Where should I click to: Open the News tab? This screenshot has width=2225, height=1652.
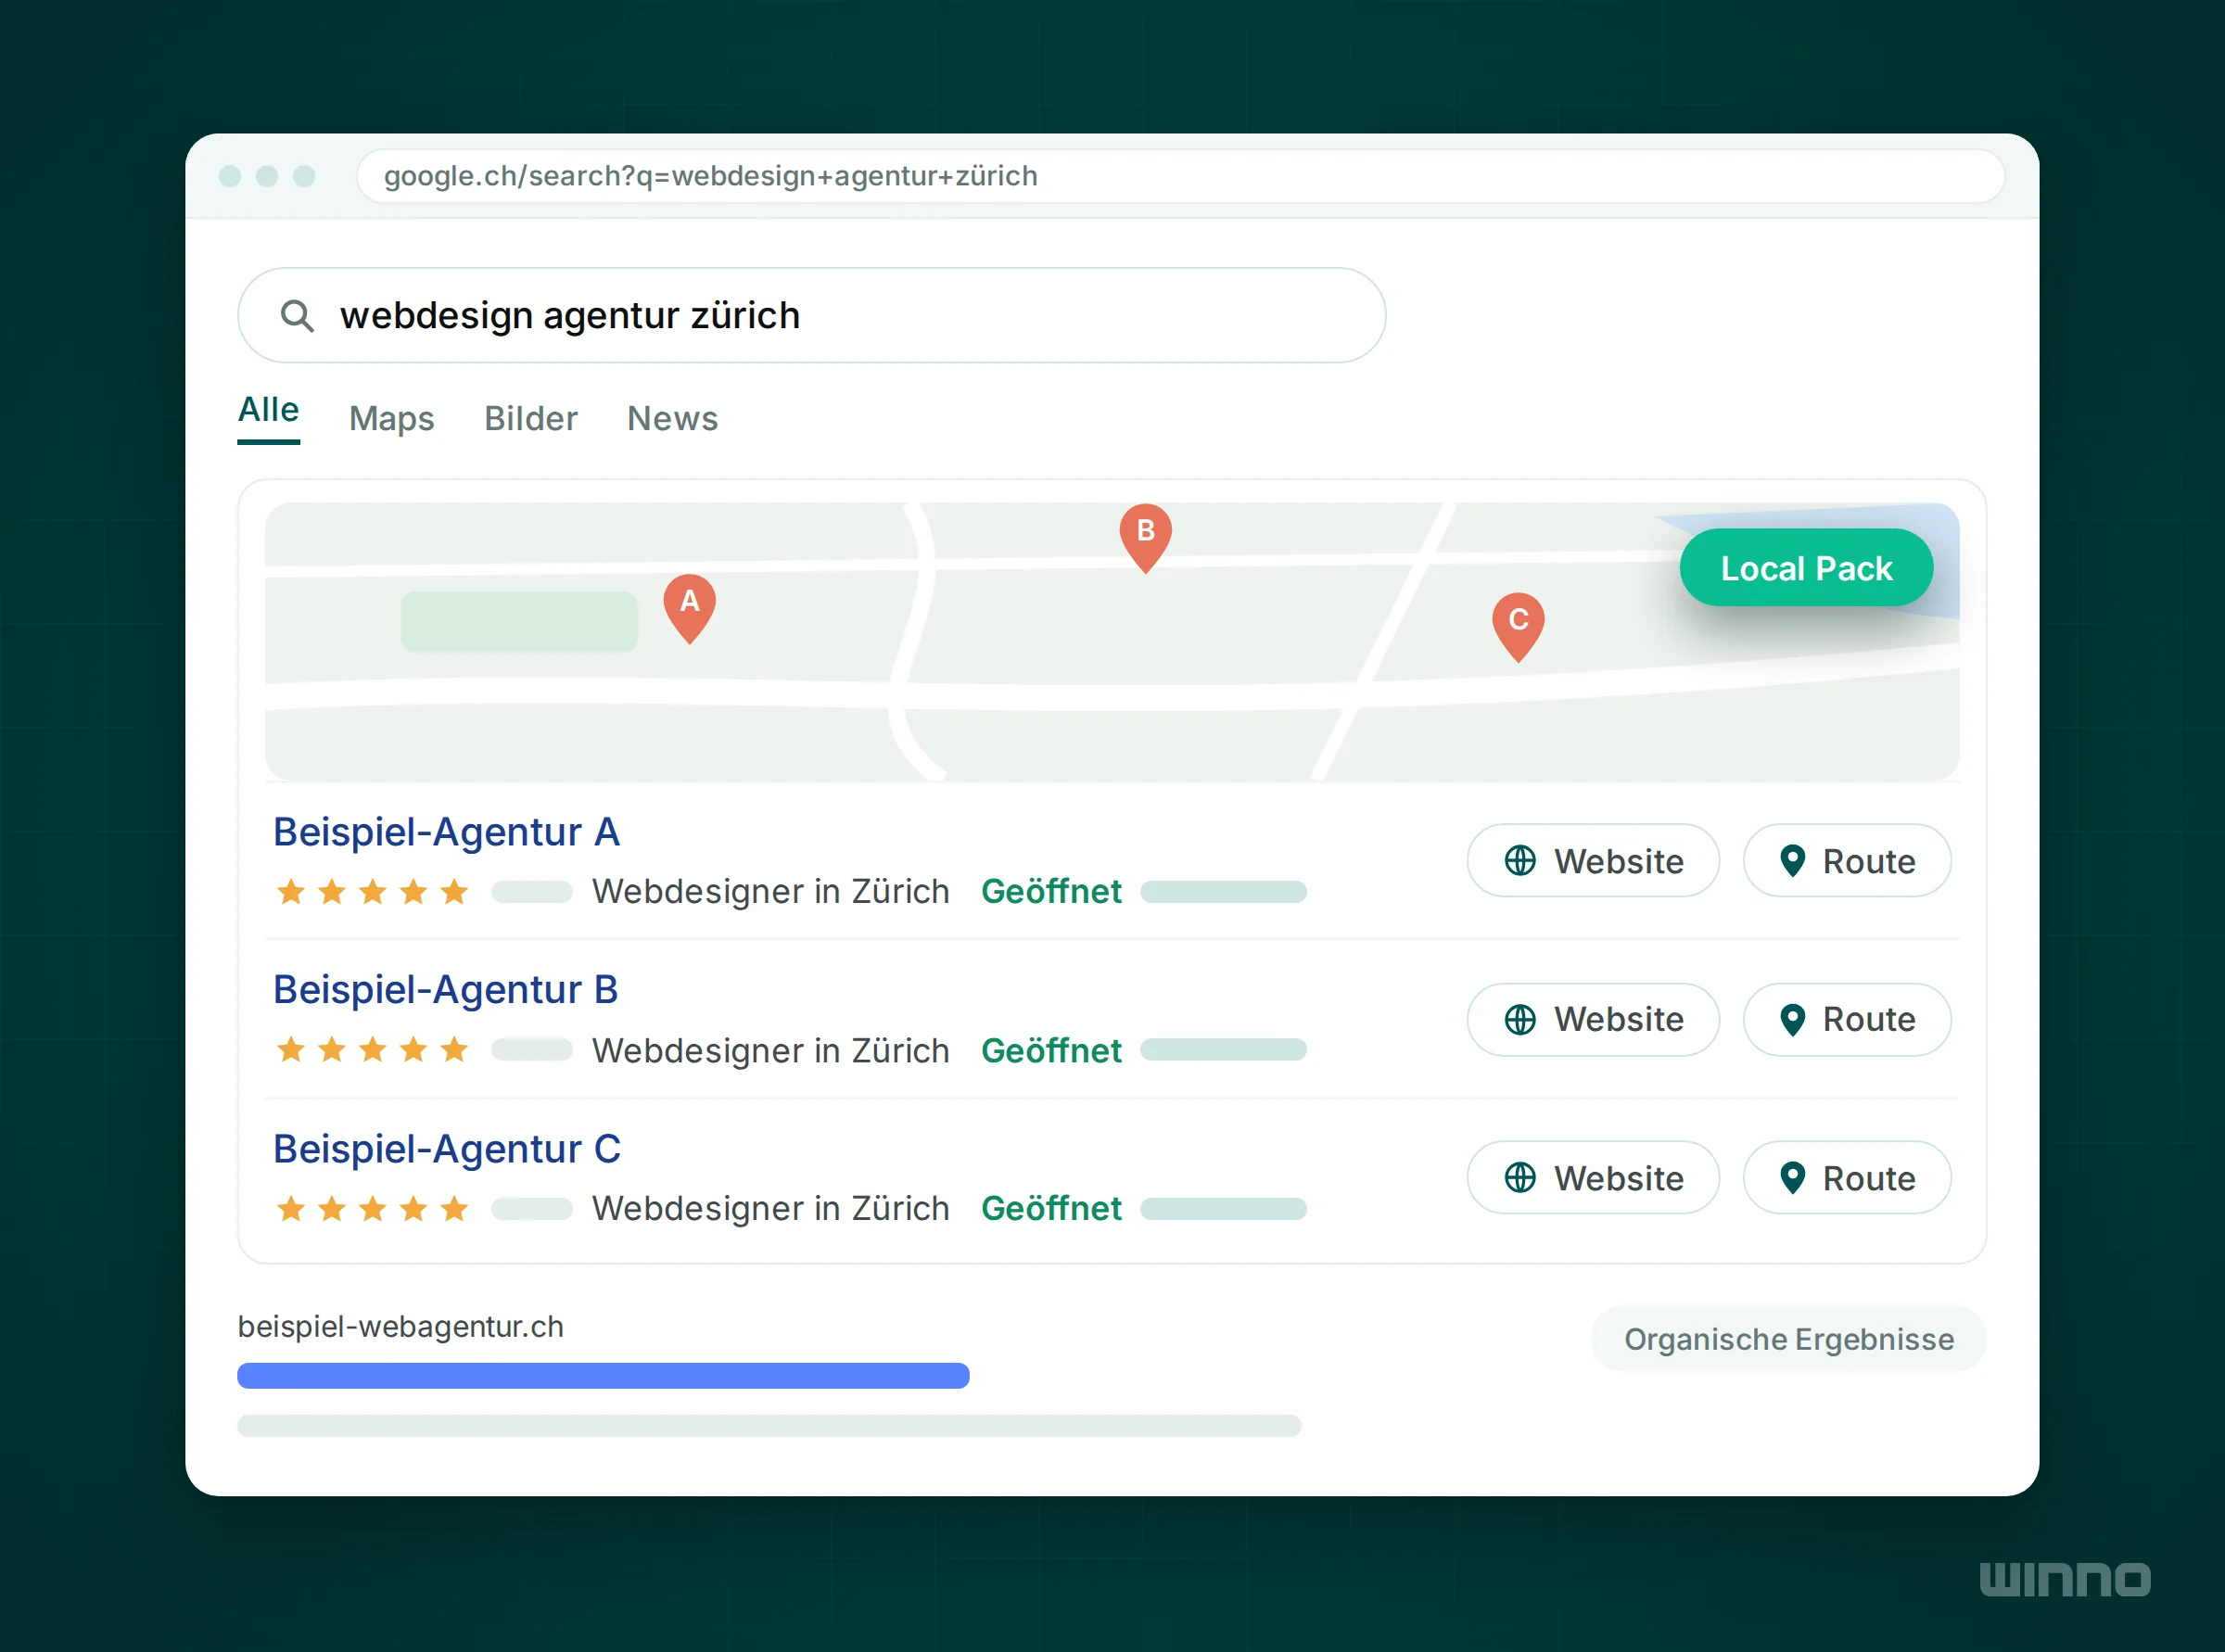[672, 418]
